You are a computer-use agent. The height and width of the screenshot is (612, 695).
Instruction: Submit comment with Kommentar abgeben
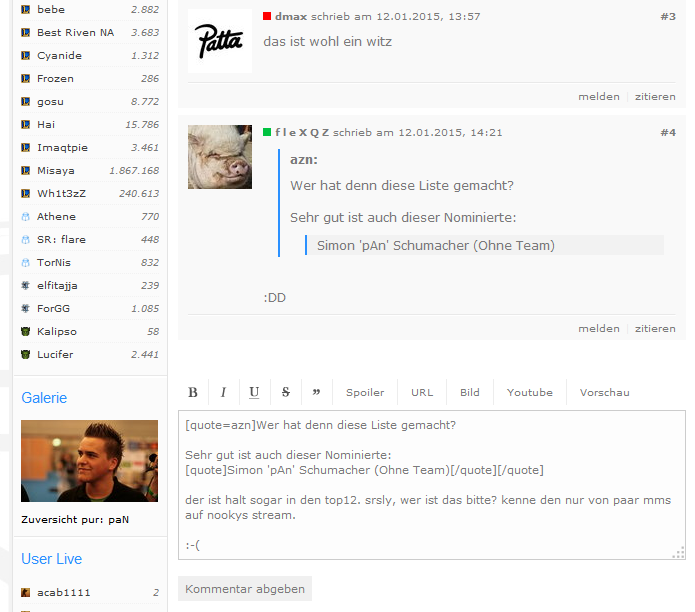245,589
